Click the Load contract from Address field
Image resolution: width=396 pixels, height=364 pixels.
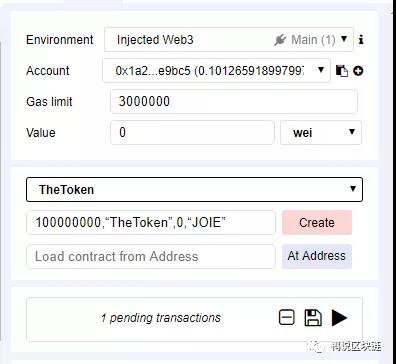151,256
